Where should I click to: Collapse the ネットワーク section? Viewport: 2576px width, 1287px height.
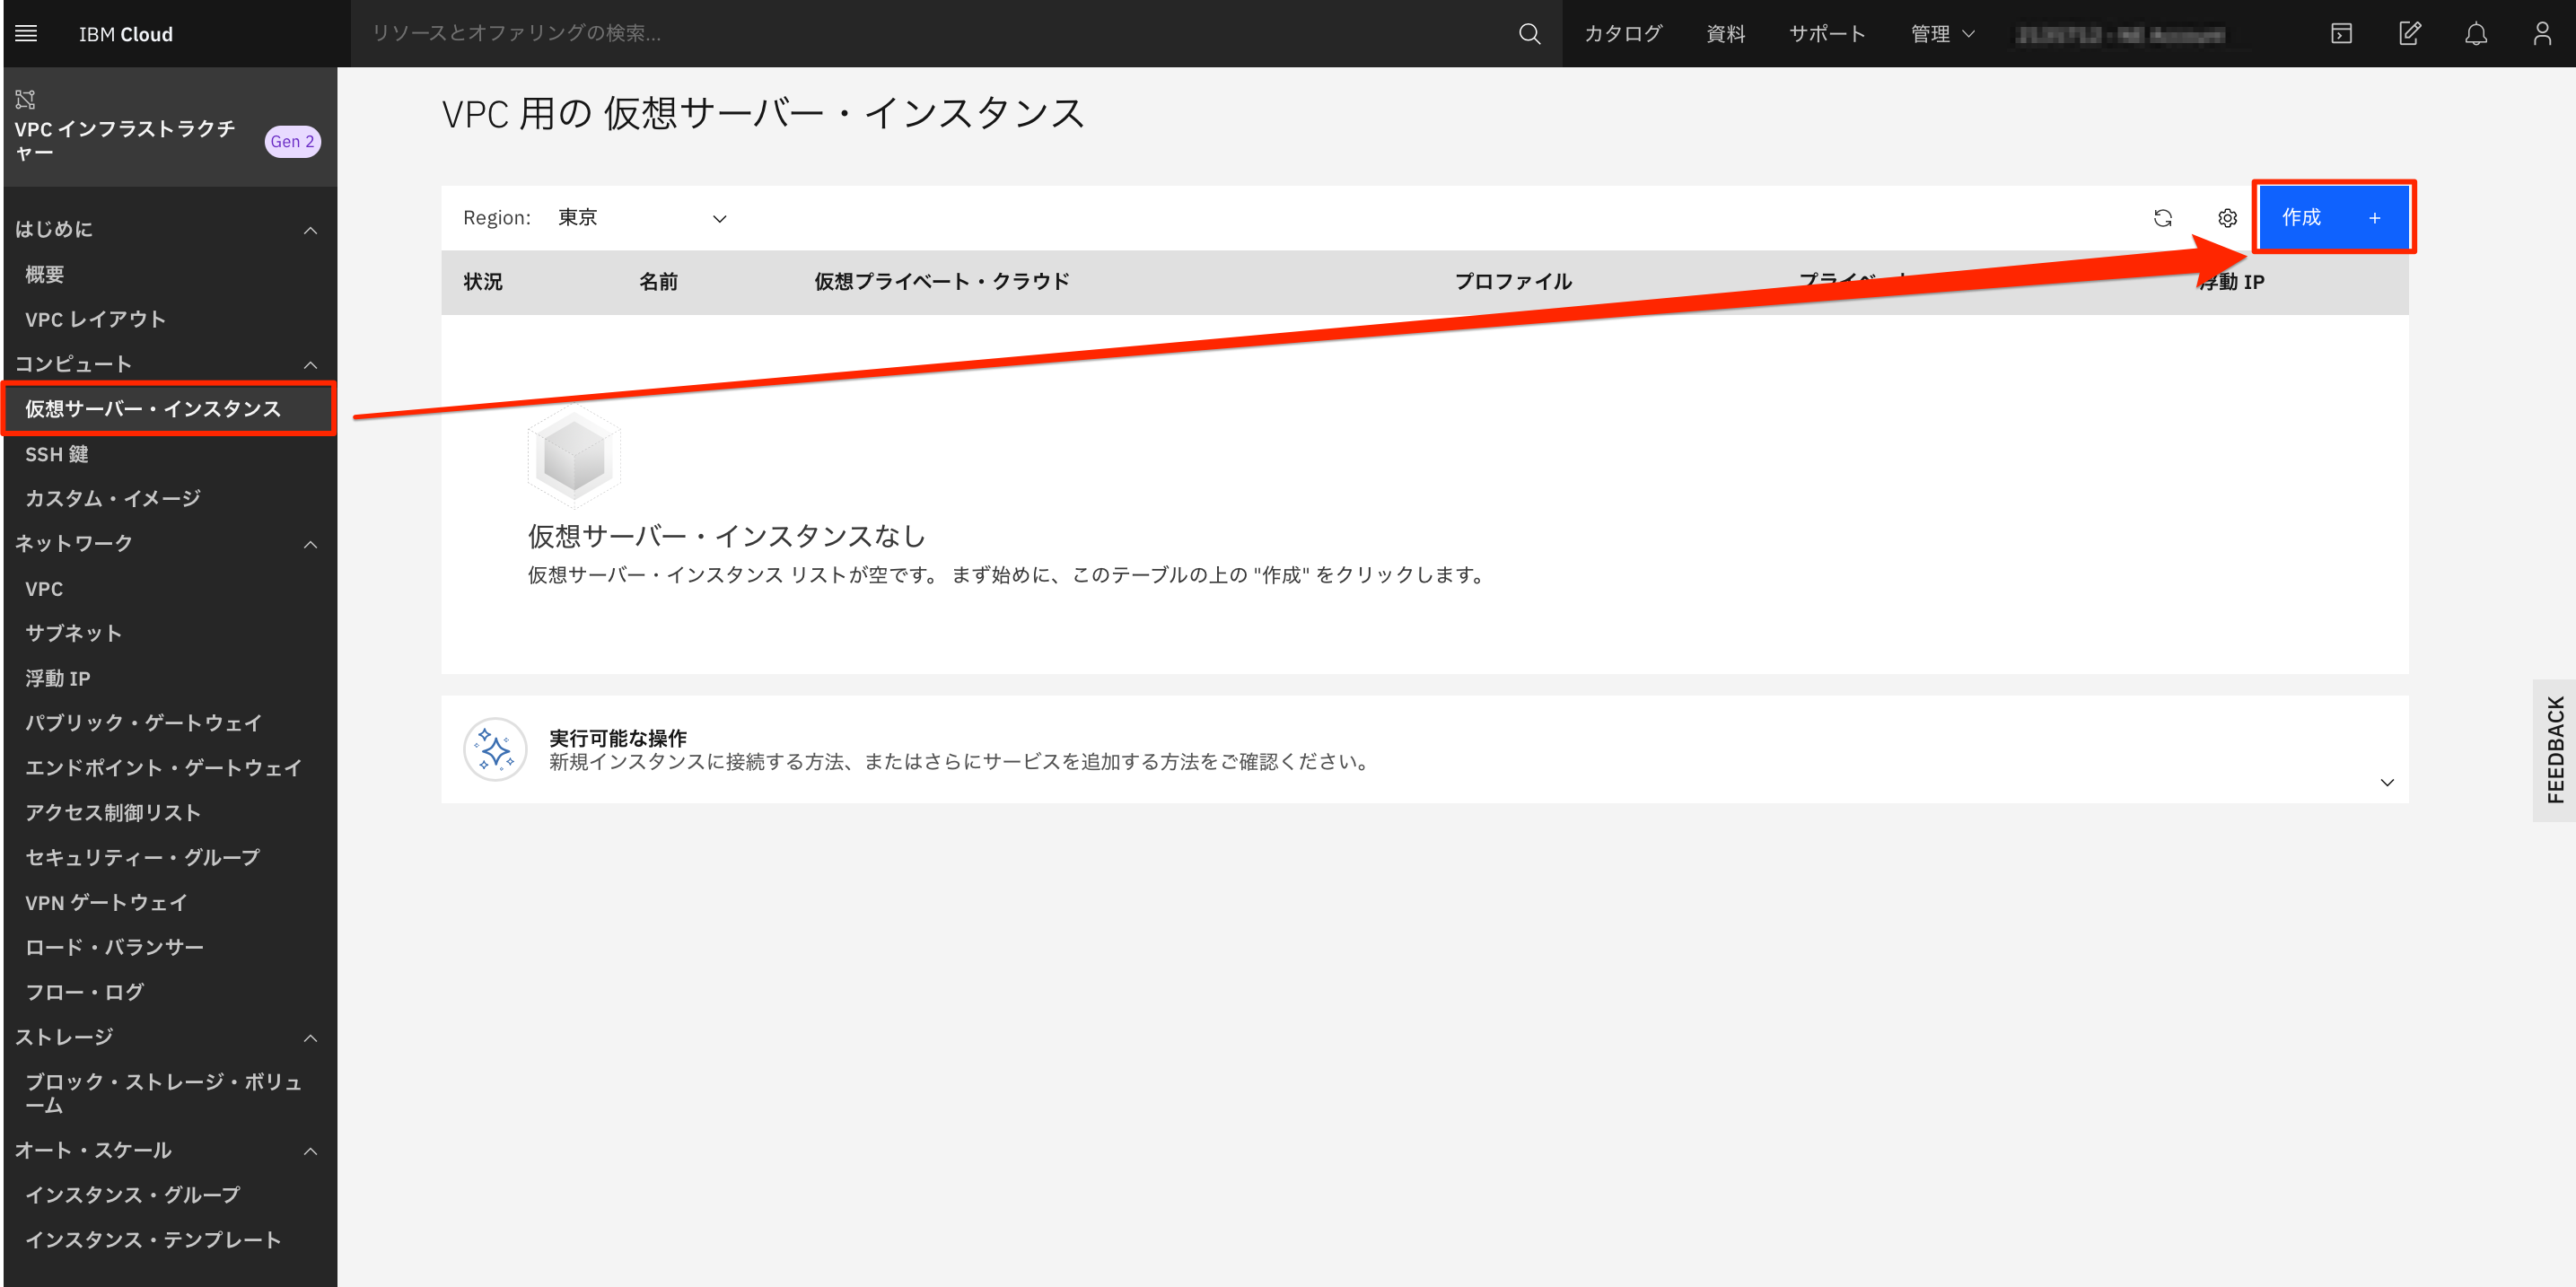pyautogui.click(x=310, y=543)
